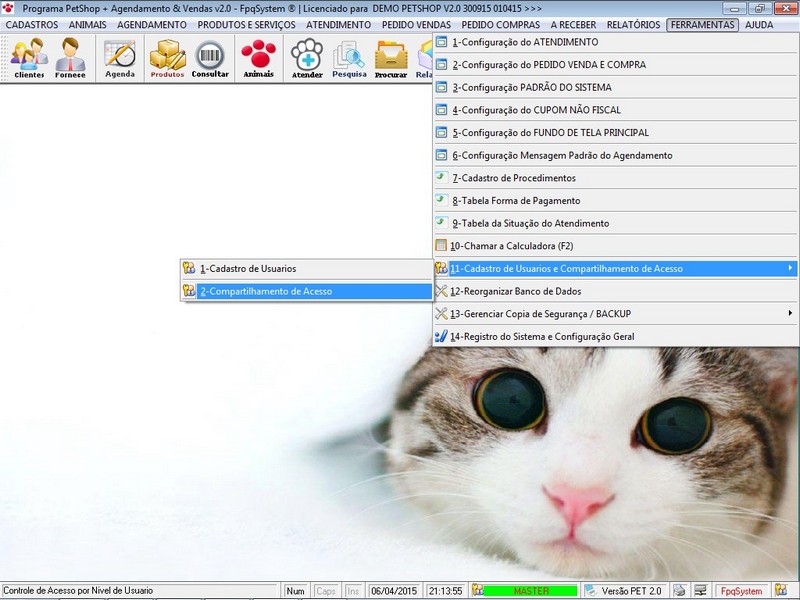The image size is (800, 600).
Task: Click the printer icon in status bar
Action: point(679,590)
